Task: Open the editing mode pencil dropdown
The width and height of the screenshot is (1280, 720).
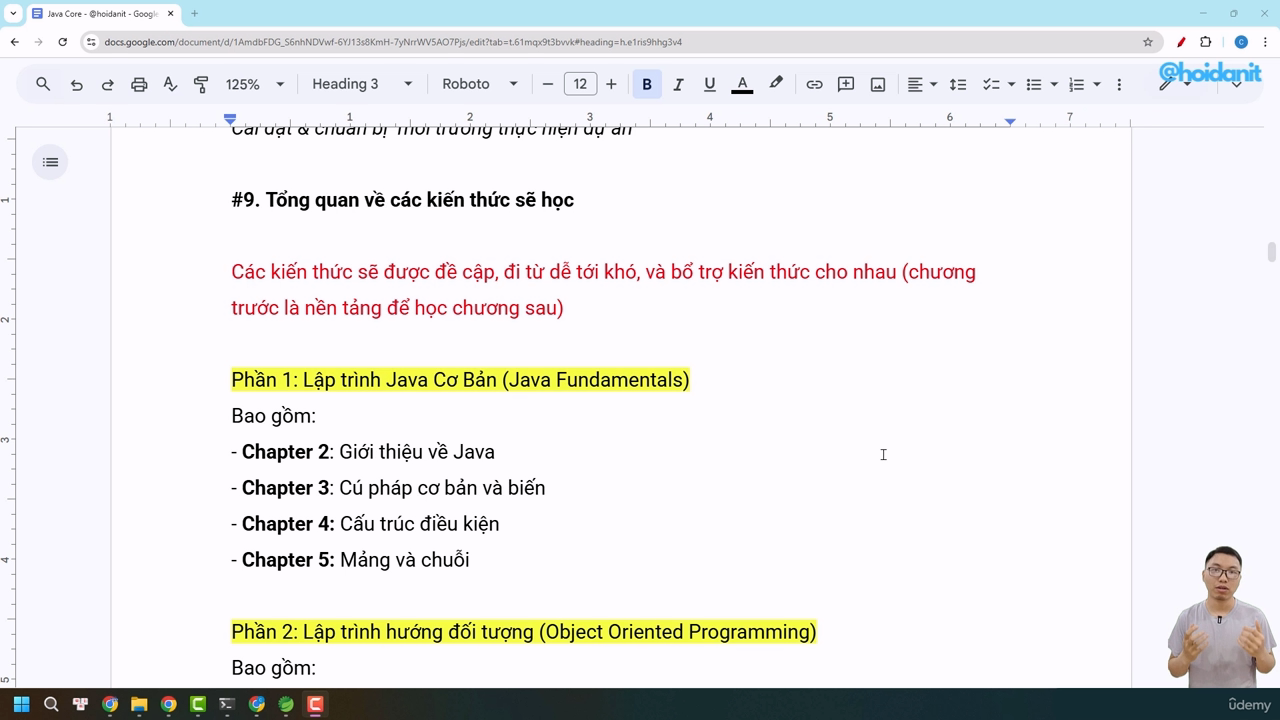Action: pyautogui.click(x=1174, y=84)
